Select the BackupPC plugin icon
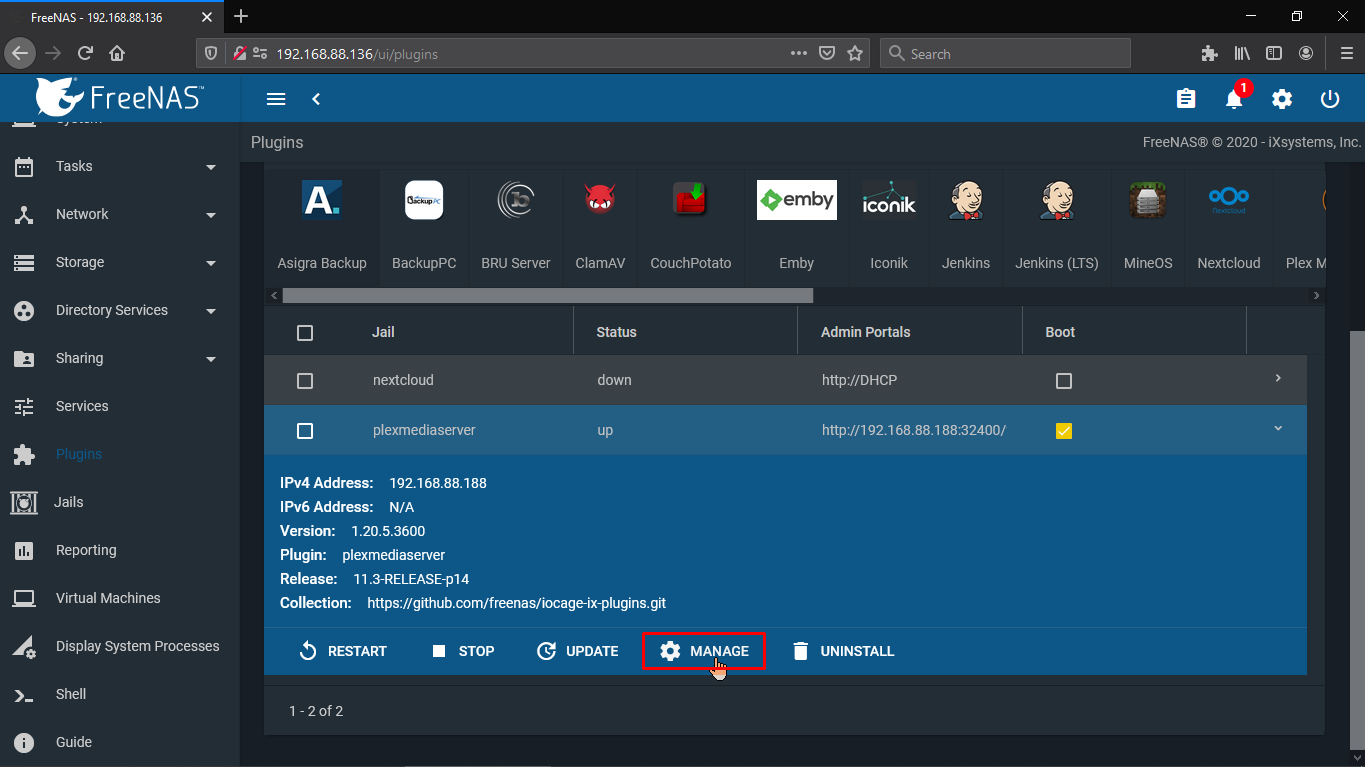 point(424,200)
